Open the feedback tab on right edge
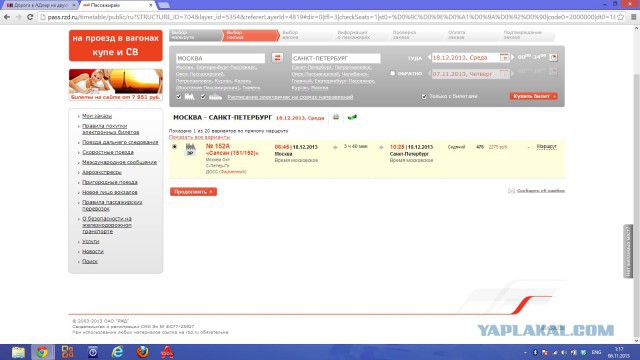The image size is (640, 360). coord(628,251)
